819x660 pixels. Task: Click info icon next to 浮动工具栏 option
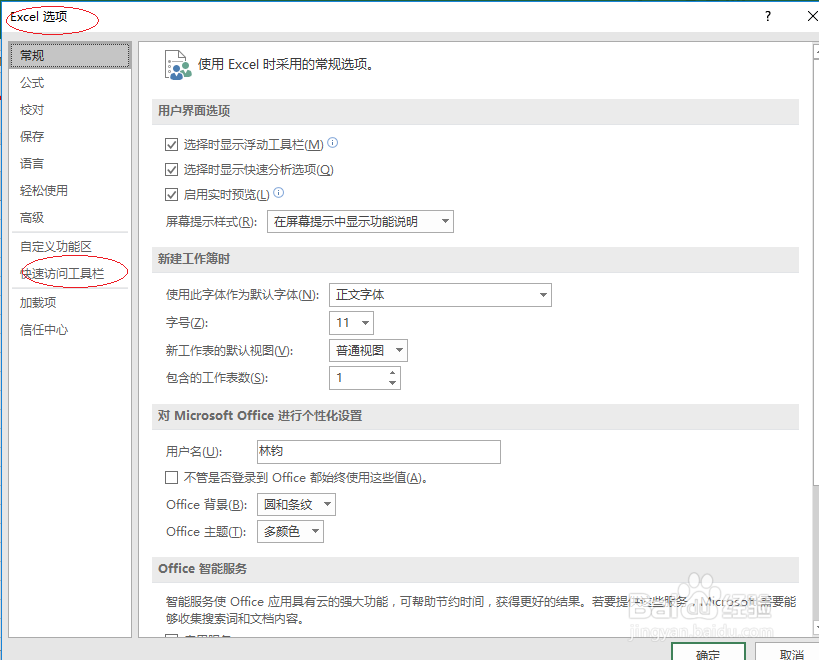[332, 143]
